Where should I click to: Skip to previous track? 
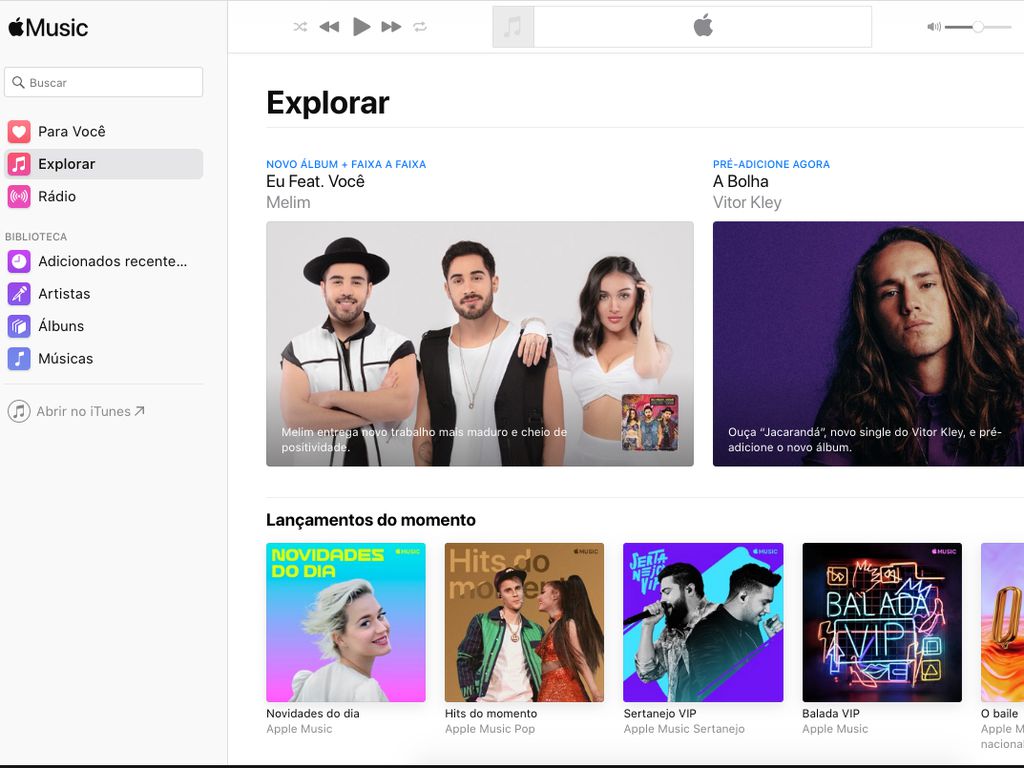click(x=330, y=27)
